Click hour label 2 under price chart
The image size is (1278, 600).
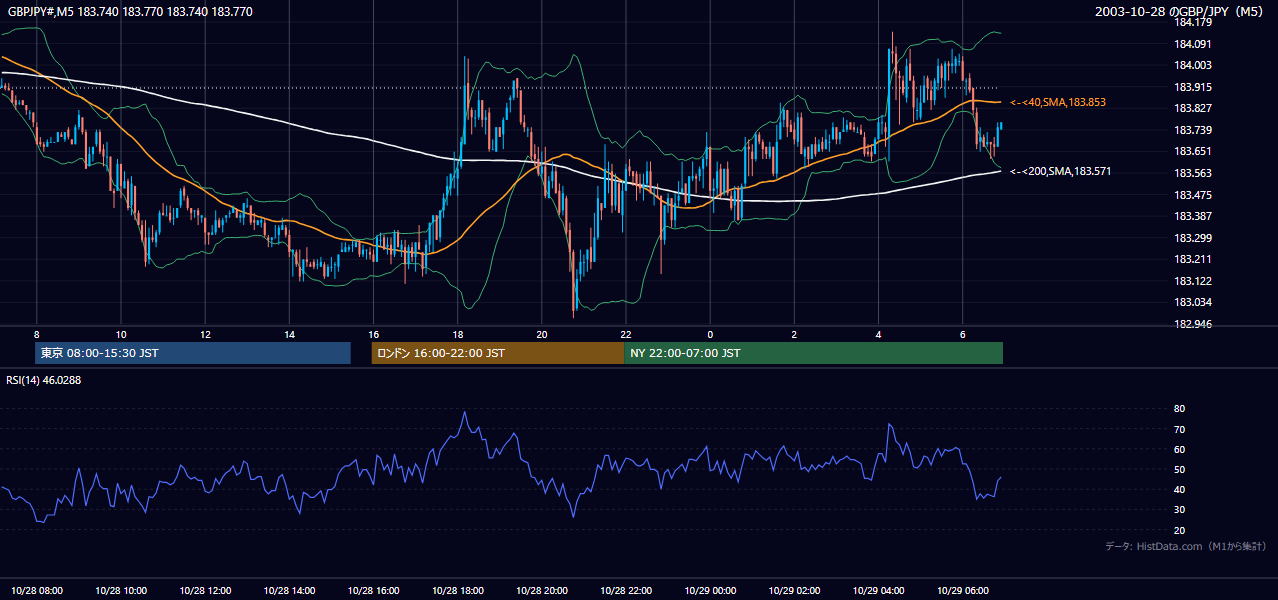(794, 334)
